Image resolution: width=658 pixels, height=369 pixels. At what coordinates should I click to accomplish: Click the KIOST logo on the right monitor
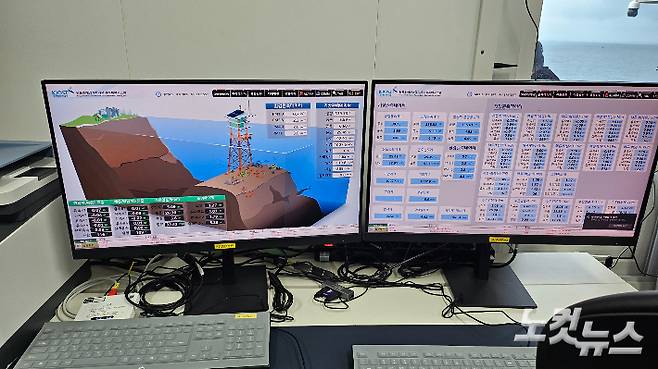click(x=386, y=91)
